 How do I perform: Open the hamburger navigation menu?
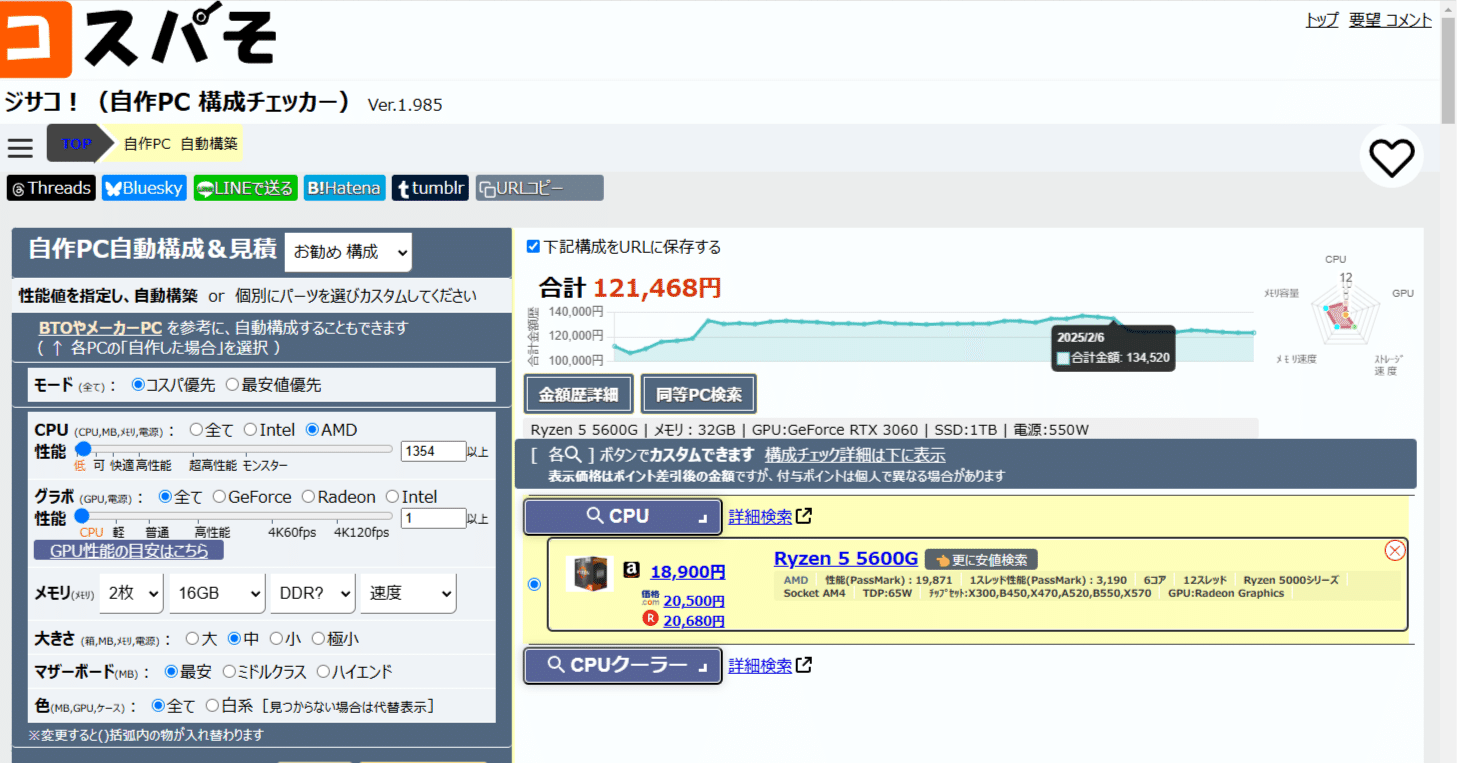pos(20,147)
